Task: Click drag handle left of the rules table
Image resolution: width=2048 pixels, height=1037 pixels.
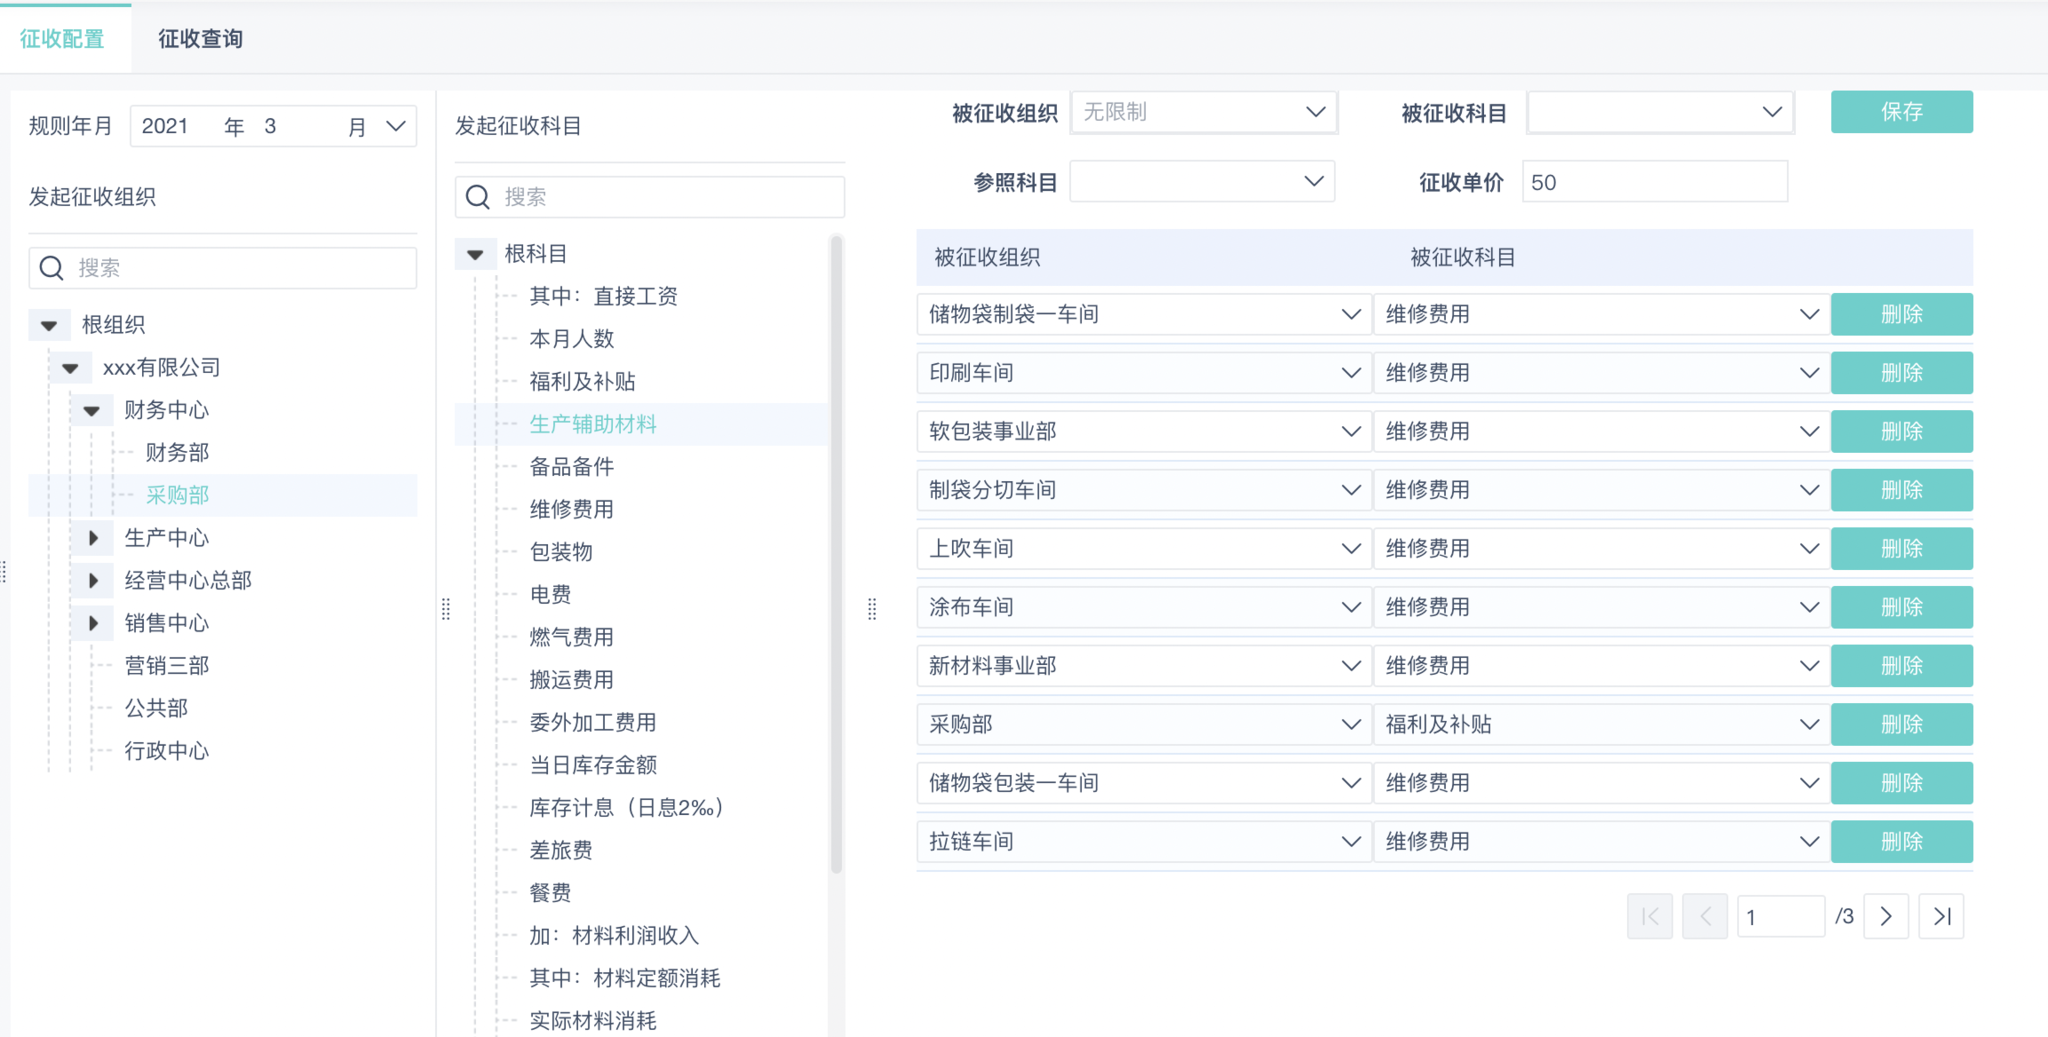Action: pos(872,609)
